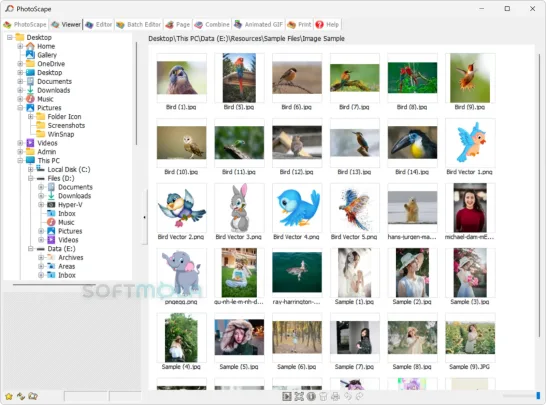Viewport: 546px width, 405px height.
Task: Expand the OneDrive tree node
Action: click(20, 64)
